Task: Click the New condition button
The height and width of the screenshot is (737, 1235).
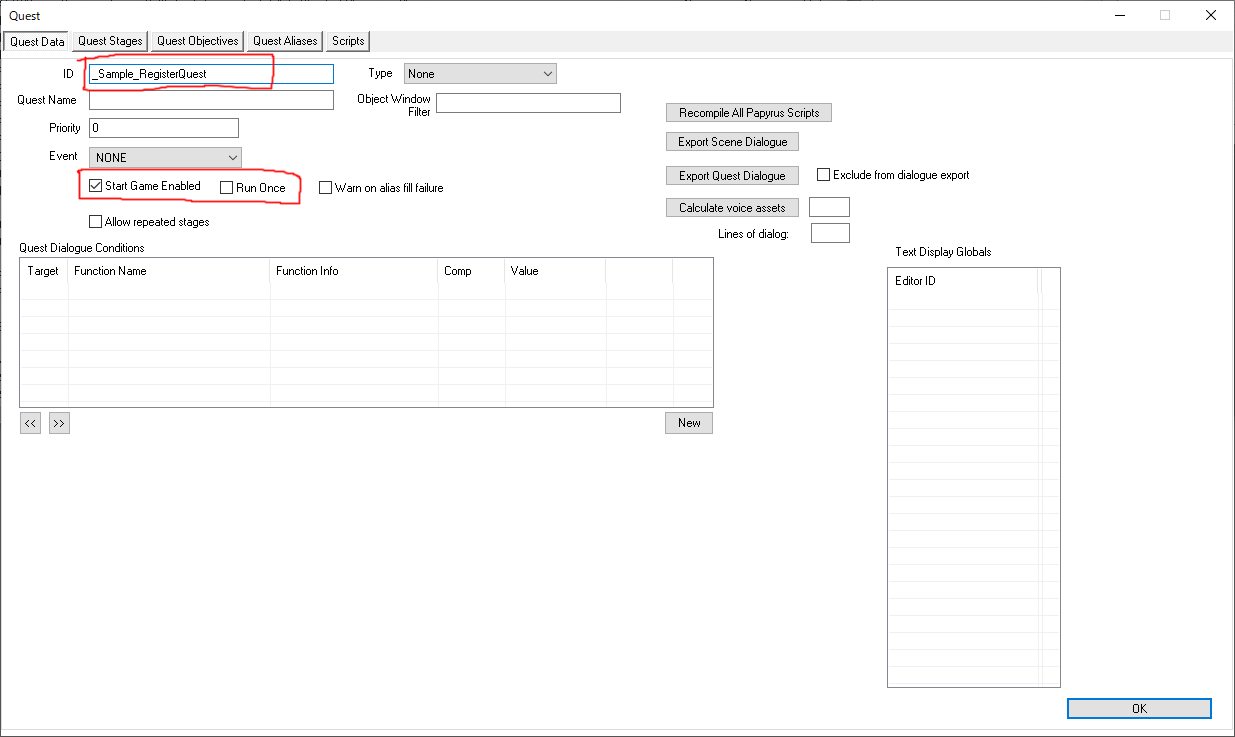Action: [689, 423]
